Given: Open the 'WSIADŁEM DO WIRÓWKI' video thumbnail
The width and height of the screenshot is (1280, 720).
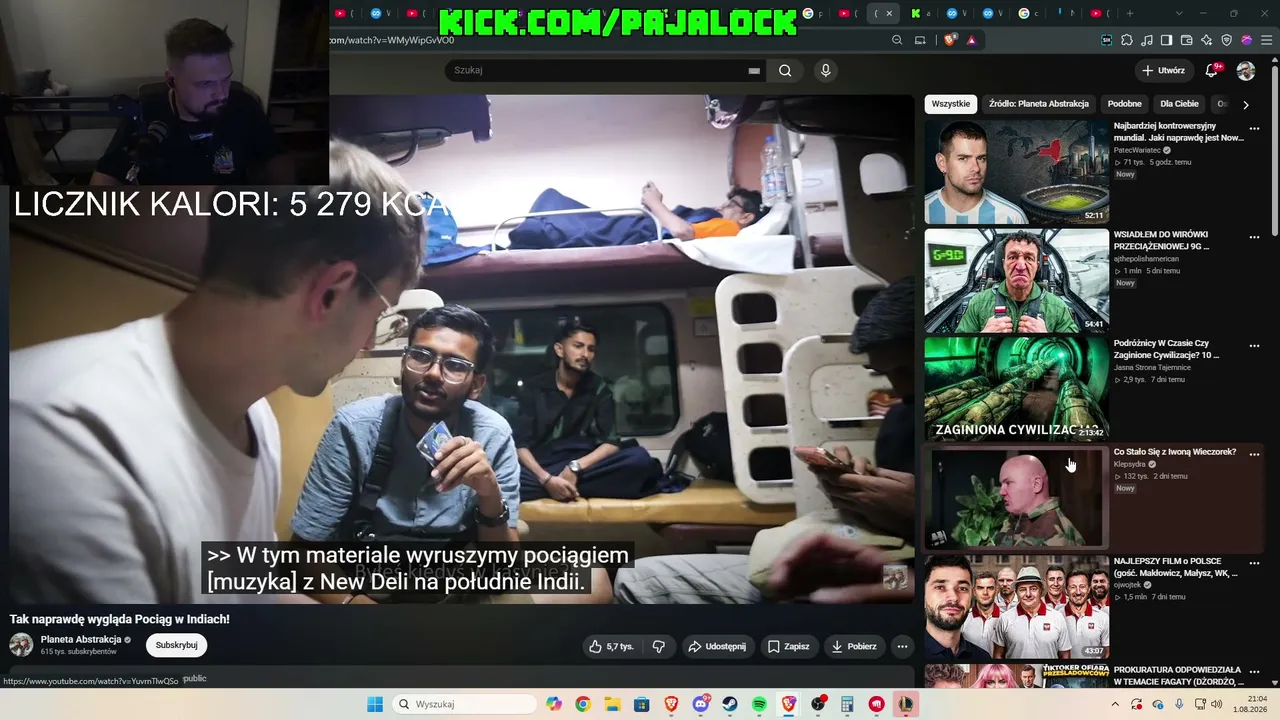Looking at the screenshot, I should (1016, 281).
